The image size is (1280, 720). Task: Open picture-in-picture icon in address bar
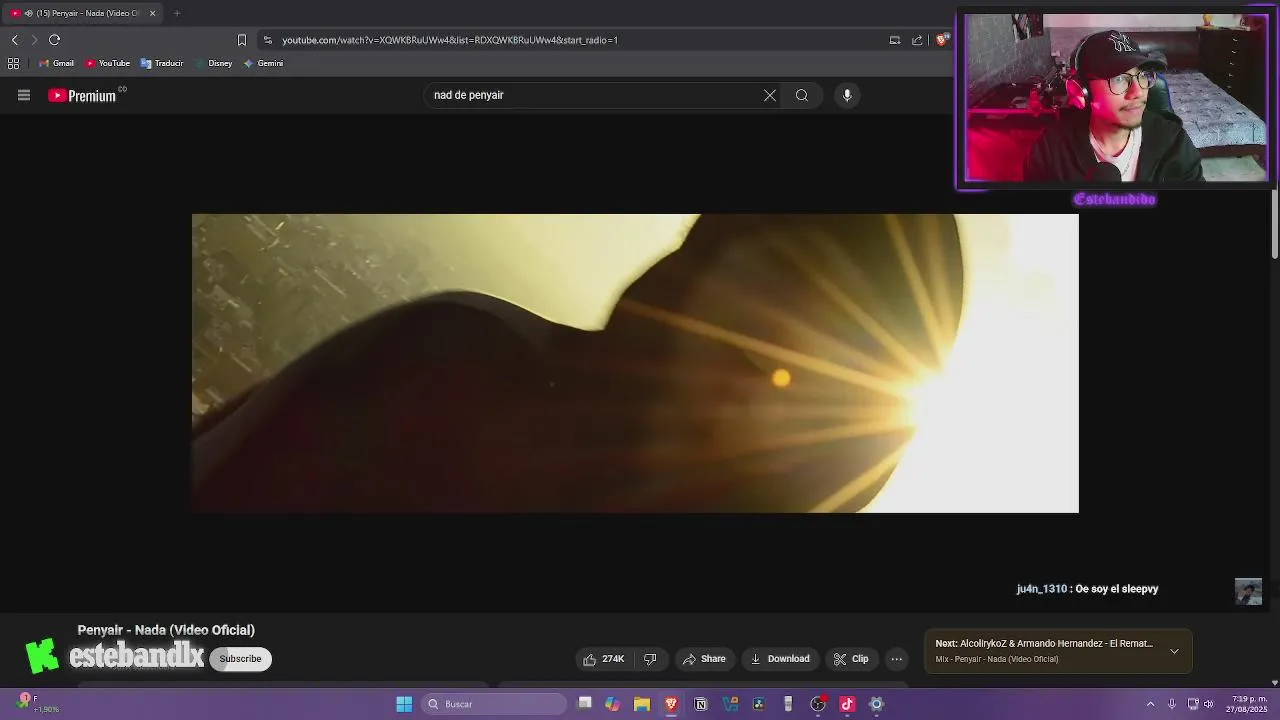[x=895, y=40]
